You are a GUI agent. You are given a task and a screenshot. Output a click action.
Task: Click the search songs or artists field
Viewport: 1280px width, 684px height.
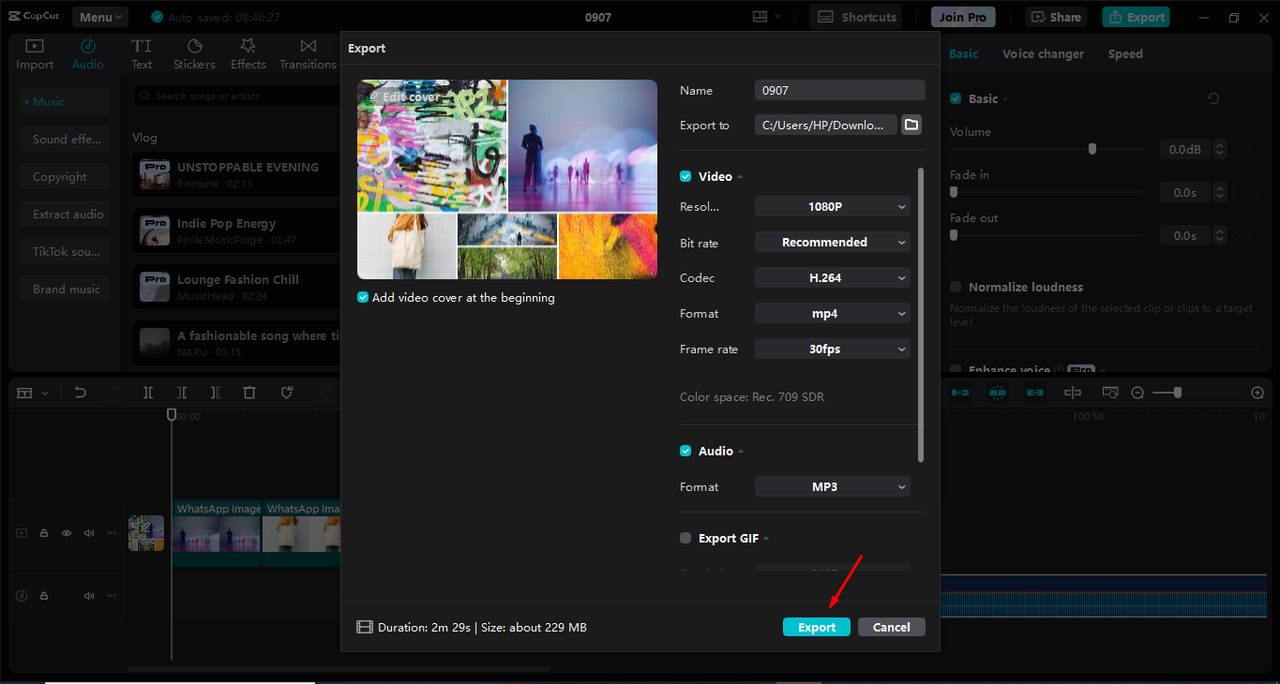tap(238, 96)
